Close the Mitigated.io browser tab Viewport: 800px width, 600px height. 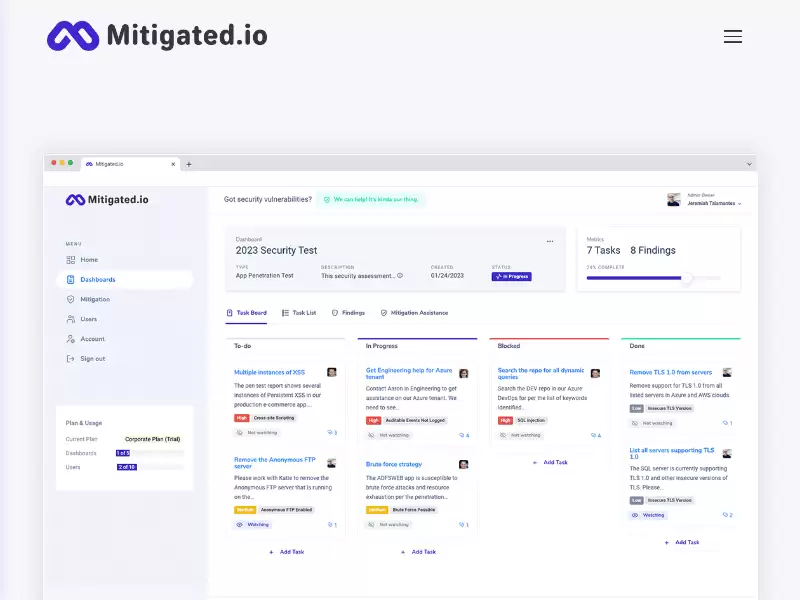[173, 164]
